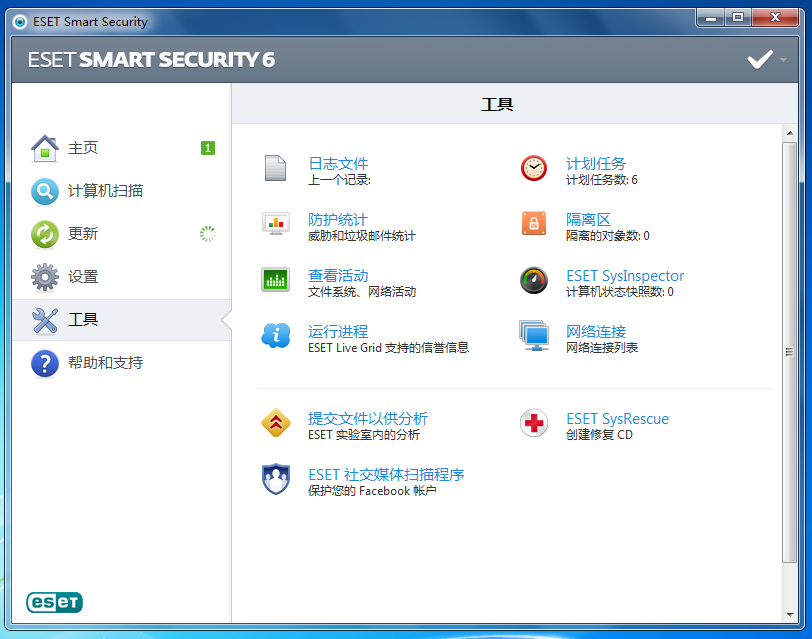Screen dimensions: 812x639
Task: Click the scrollbar up arrow
Action: coord(790,133)
